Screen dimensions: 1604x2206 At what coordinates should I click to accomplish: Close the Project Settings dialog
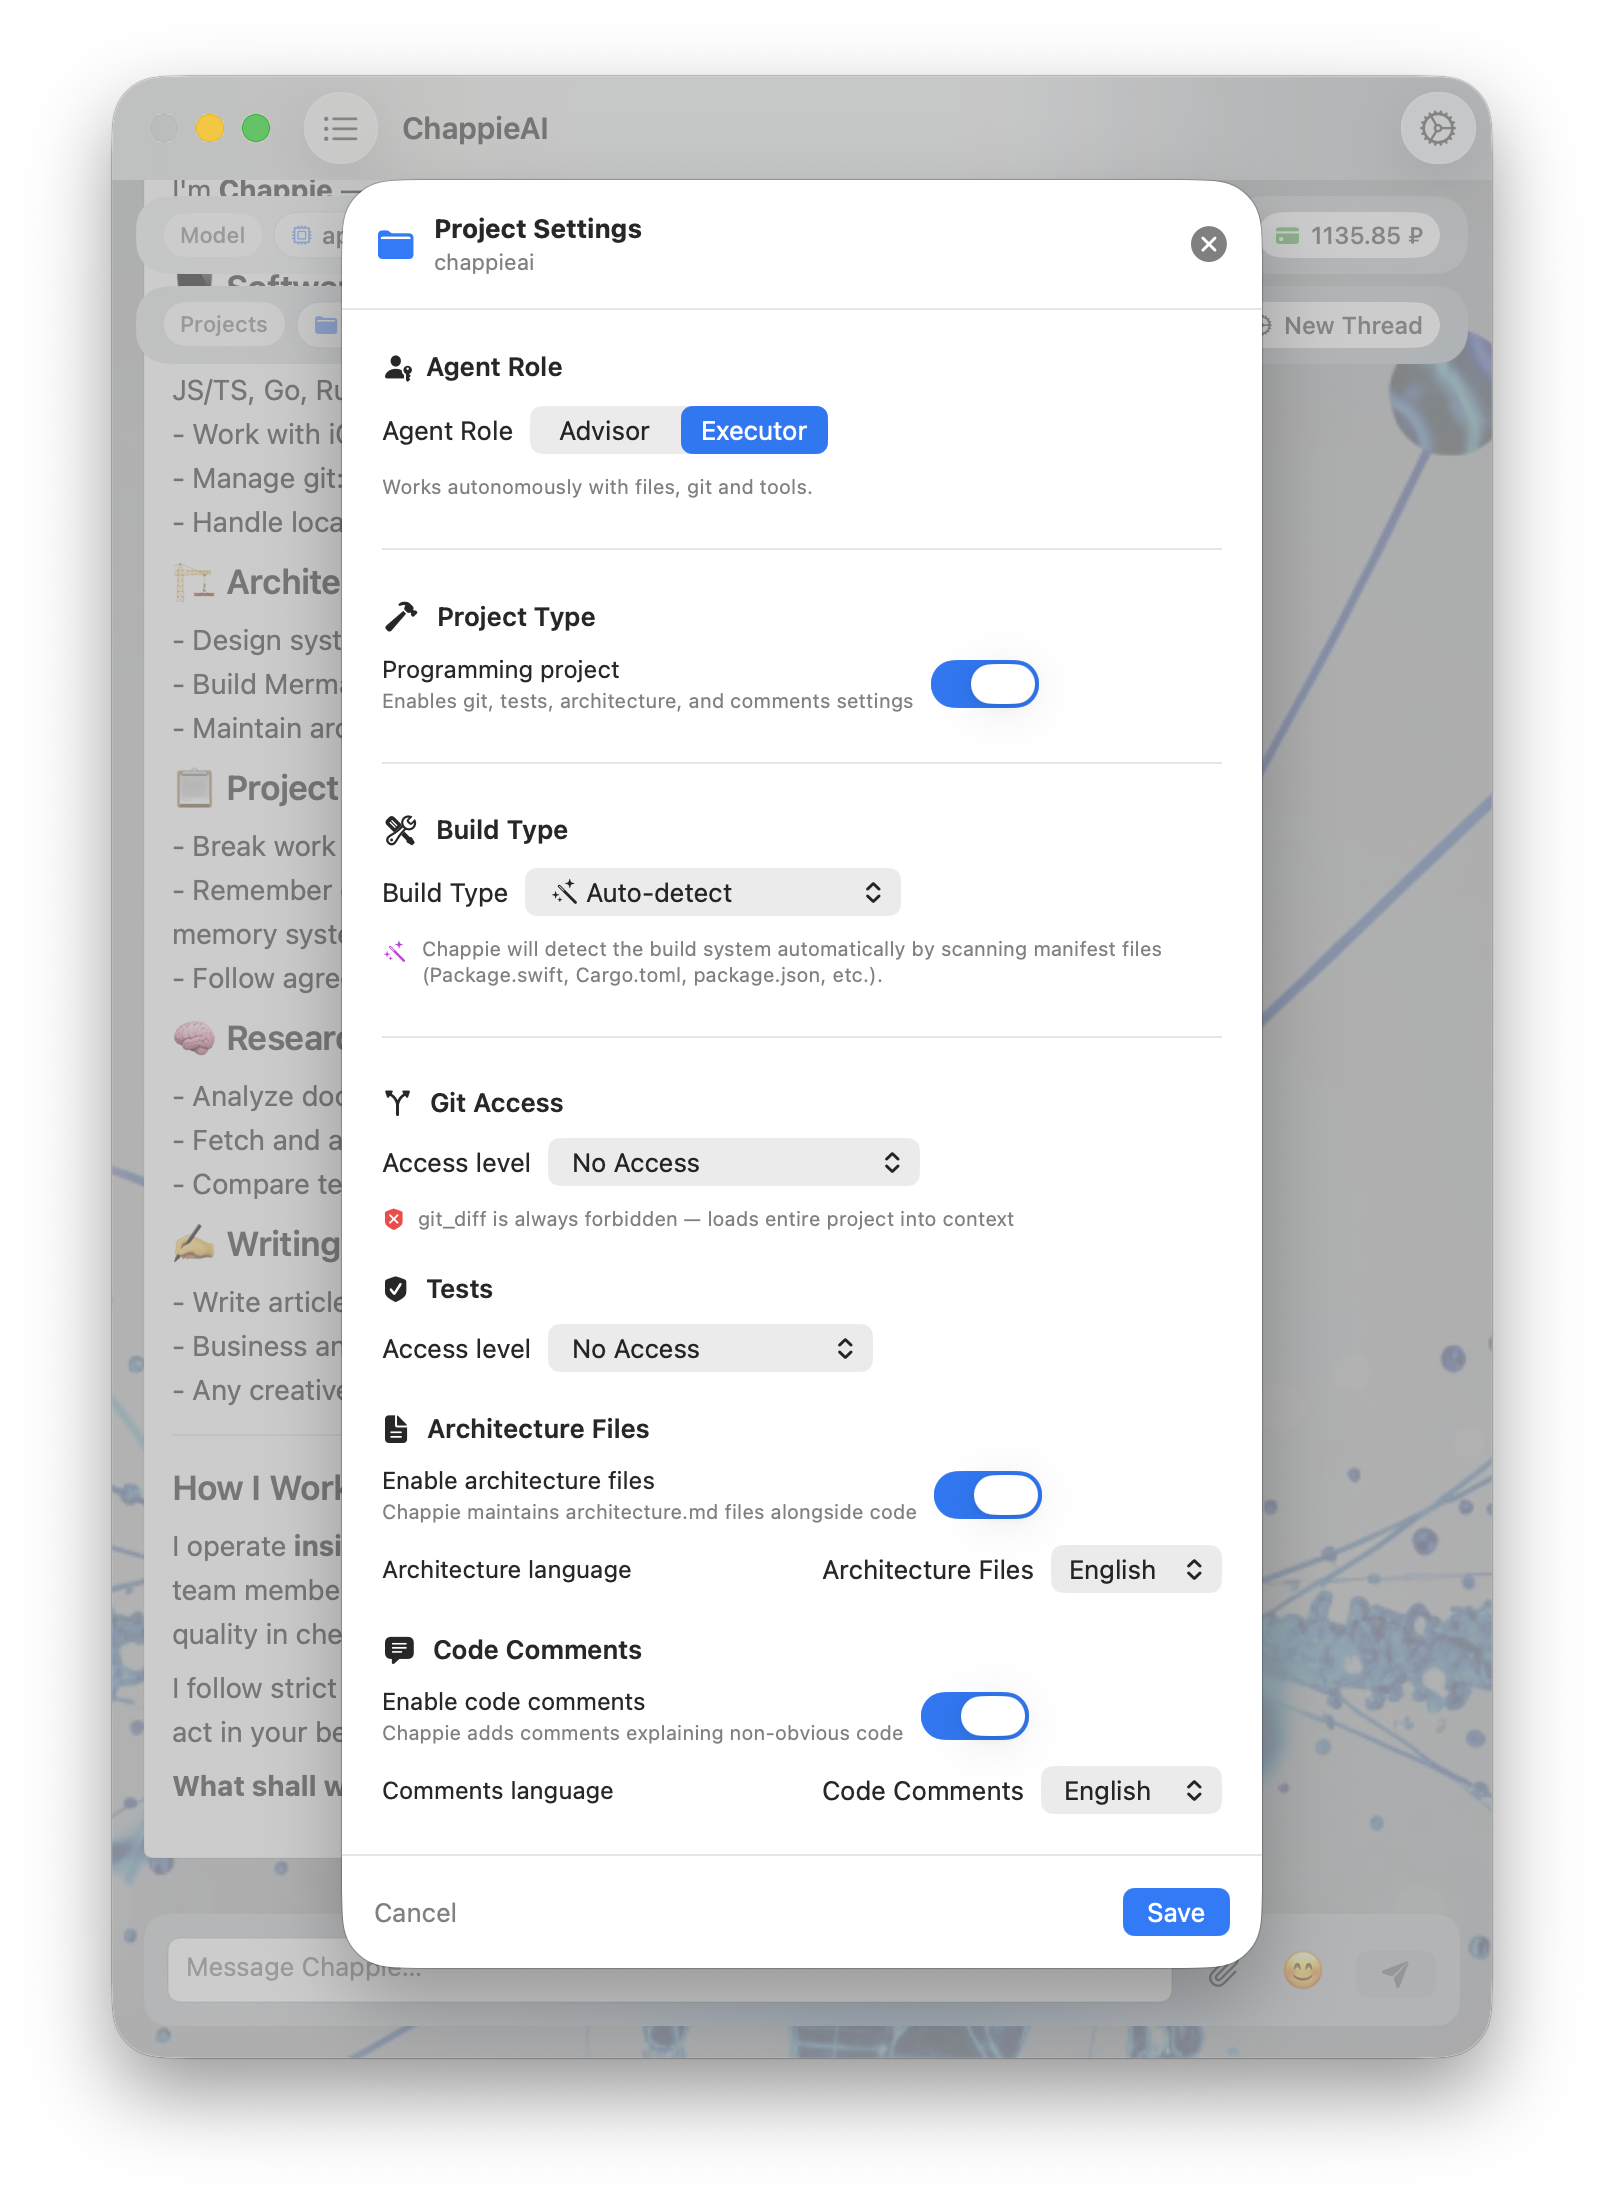[x=1209, y=244]
